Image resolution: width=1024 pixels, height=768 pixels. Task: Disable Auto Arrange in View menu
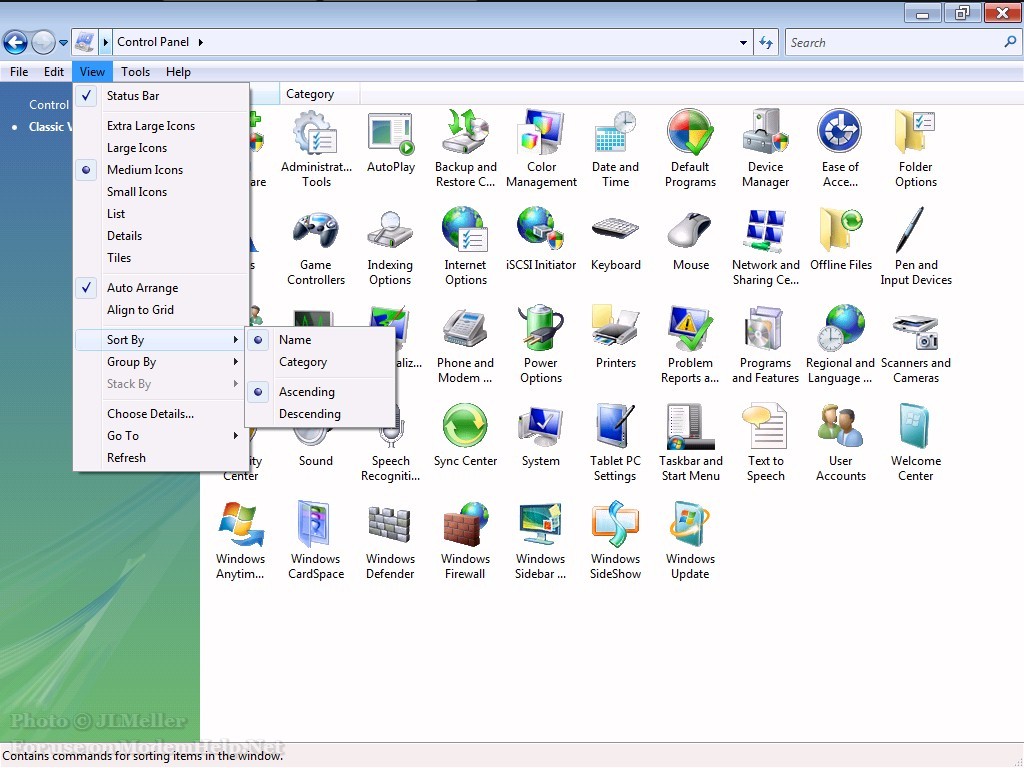pos(142,288)
